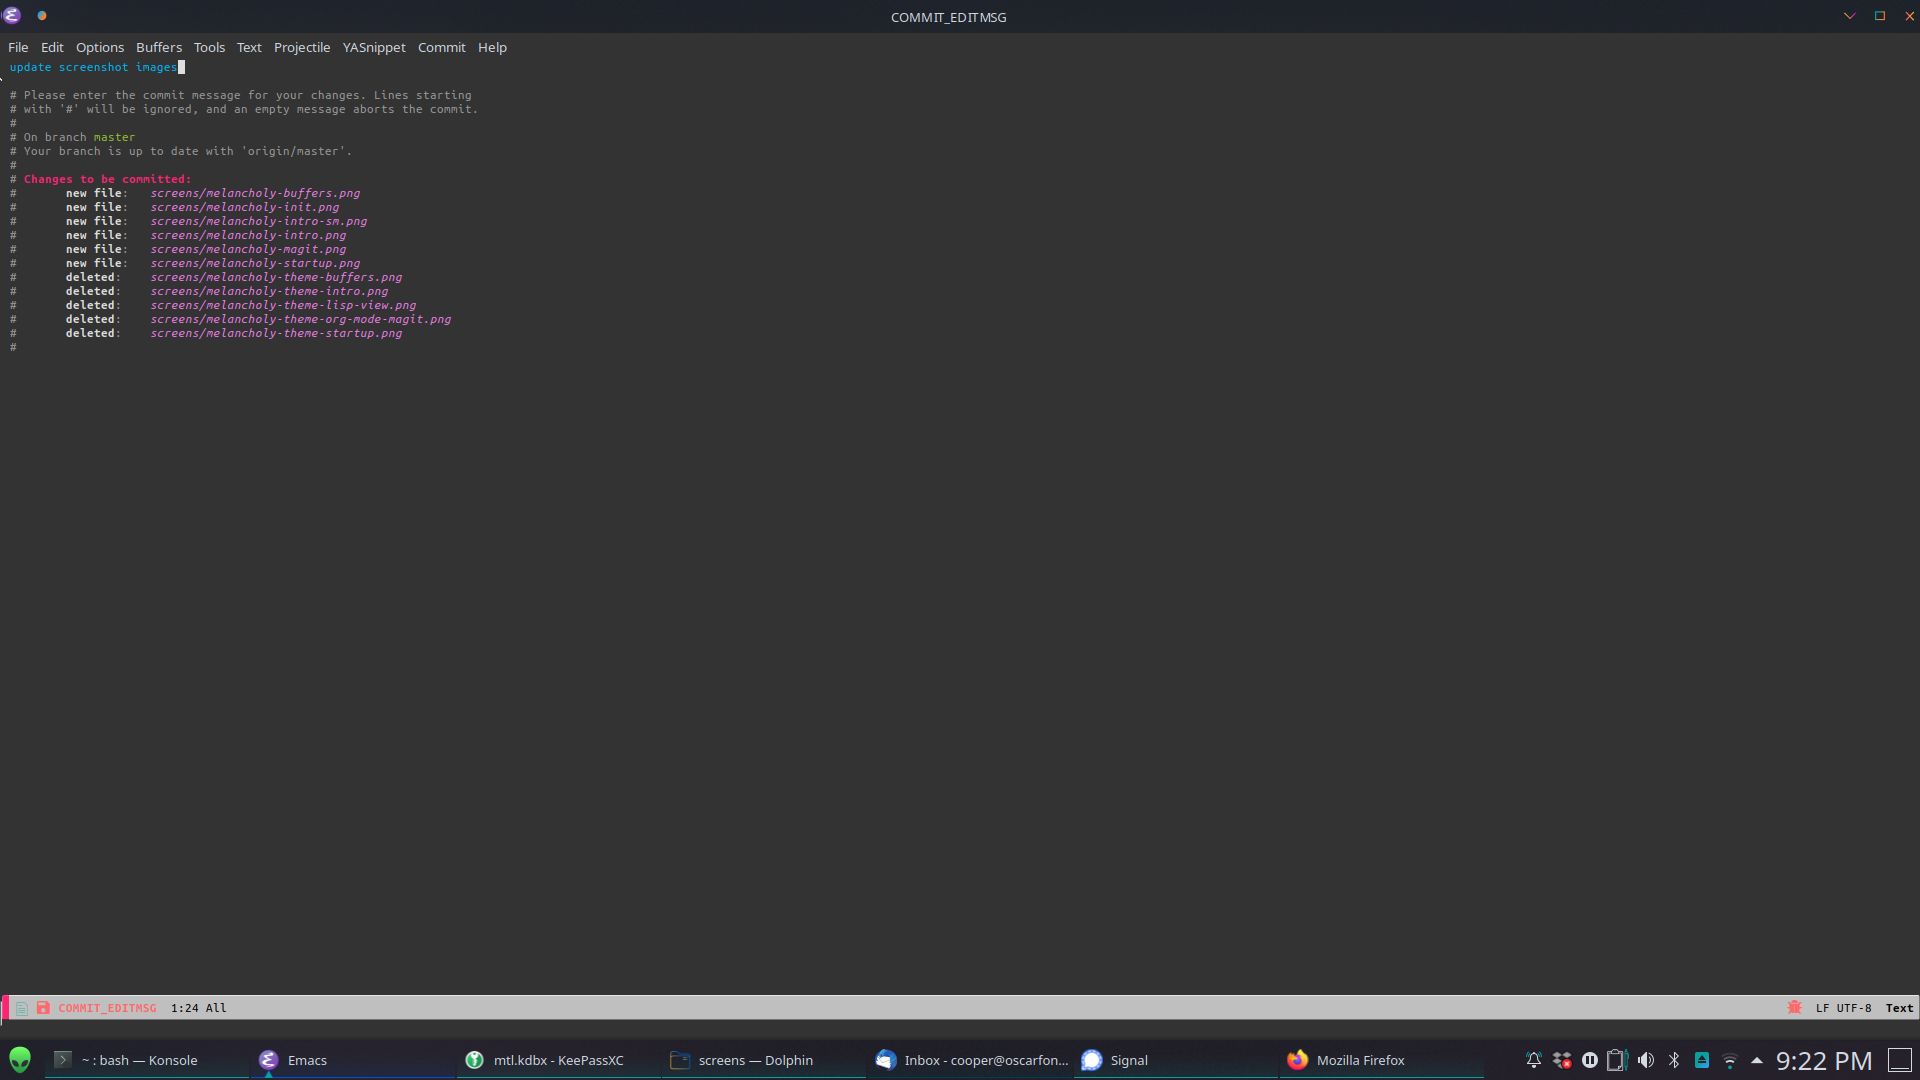Open the Buffers menu
This screenshot has height=1080, width=1920.
(x=159, y=47)
